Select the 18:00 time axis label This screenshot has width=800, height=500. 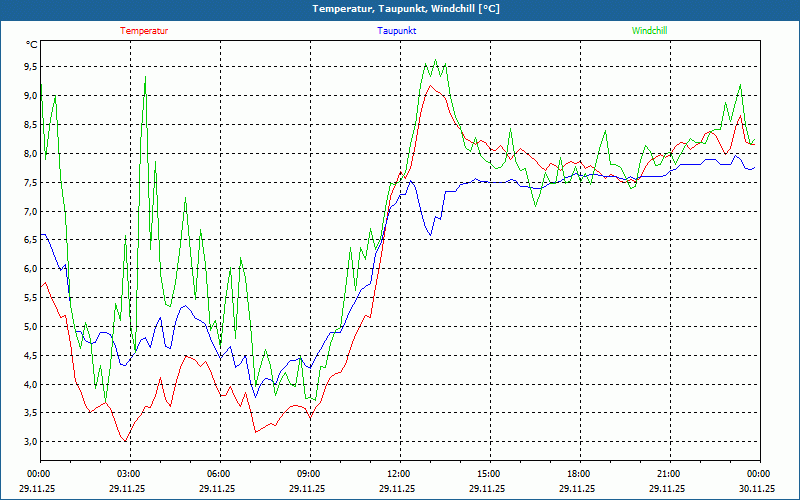point(578,474)
